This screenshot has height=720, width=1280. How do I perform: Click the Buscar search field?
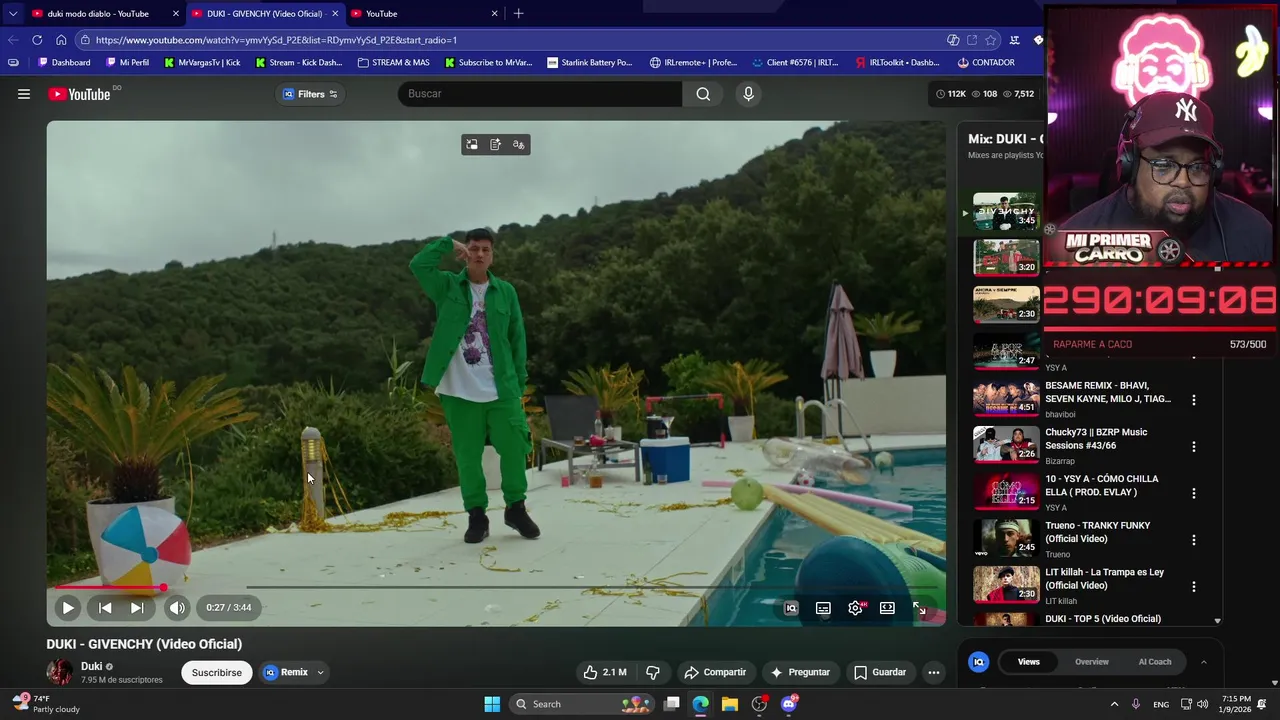click(x=540, y=94)
